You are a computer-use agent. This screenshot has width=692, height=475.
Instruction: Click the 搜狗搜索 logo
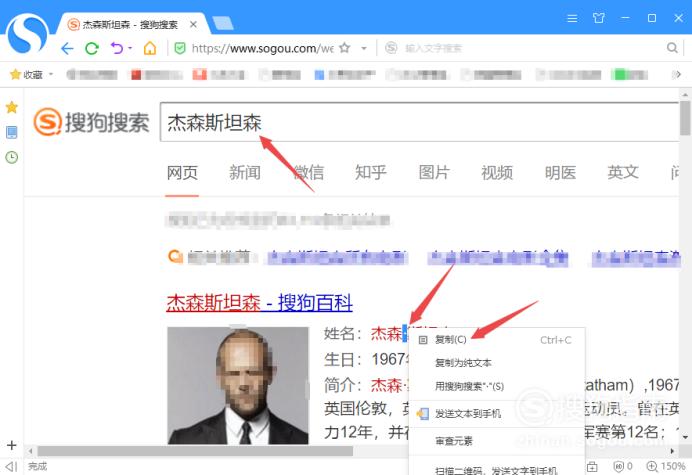click(x=91, y=121)
